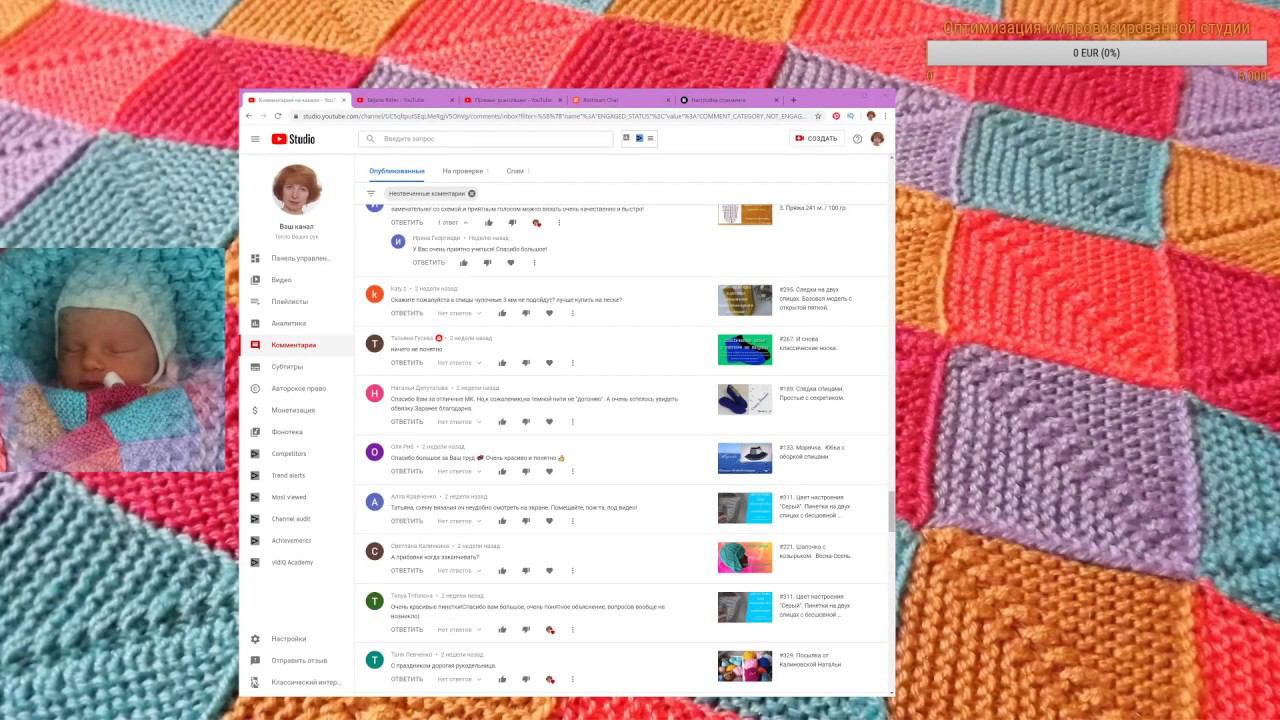Heart the 'Очень красиво и понятно' comment
This screenshot has width=1280, height=720.
(x=549, y=471)
